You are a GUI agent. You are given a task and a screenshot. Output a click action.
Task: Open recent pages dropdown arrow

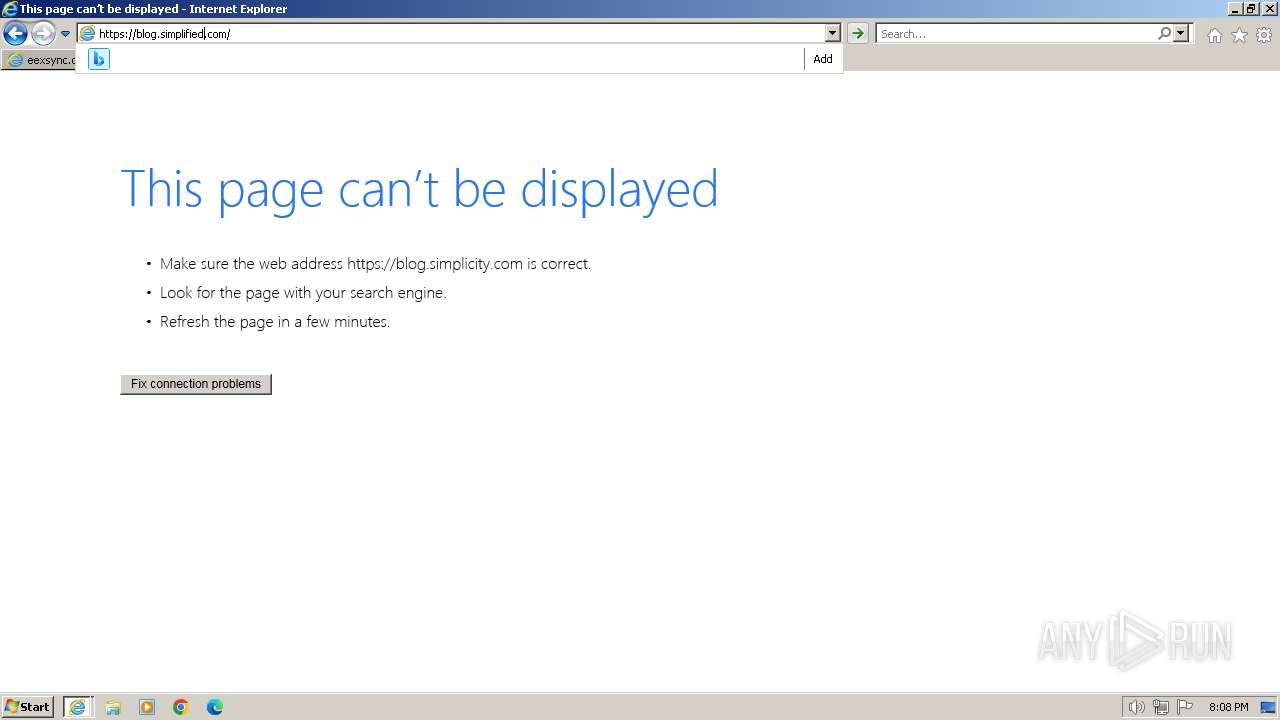[x=65, y=34]
